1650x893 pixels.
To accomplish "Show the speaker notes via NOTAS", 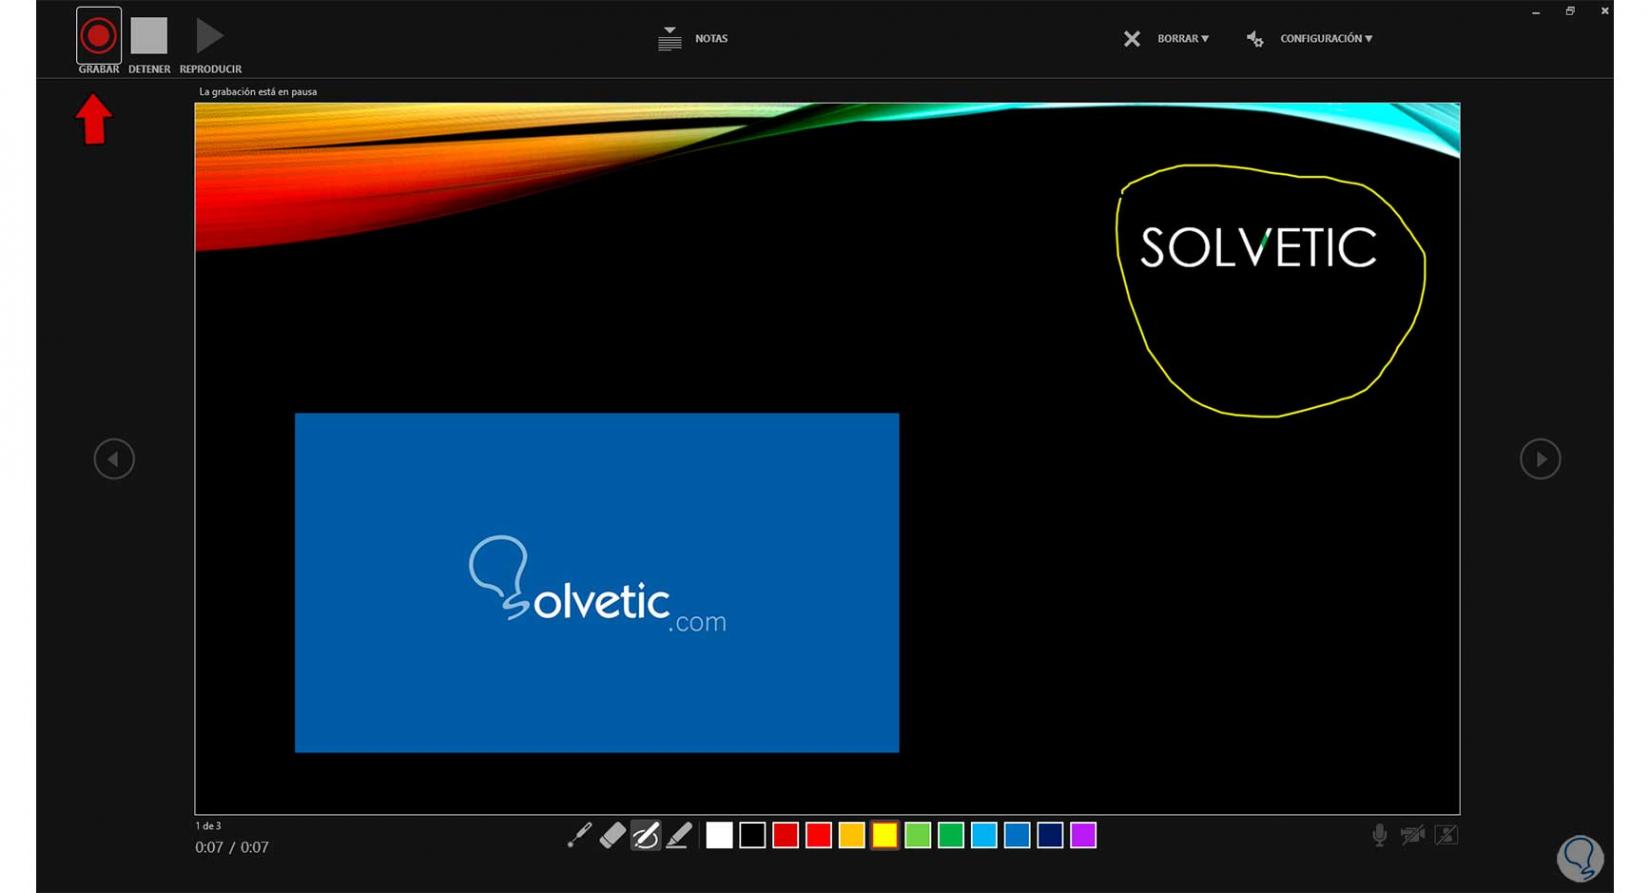I will click(693, 38).
